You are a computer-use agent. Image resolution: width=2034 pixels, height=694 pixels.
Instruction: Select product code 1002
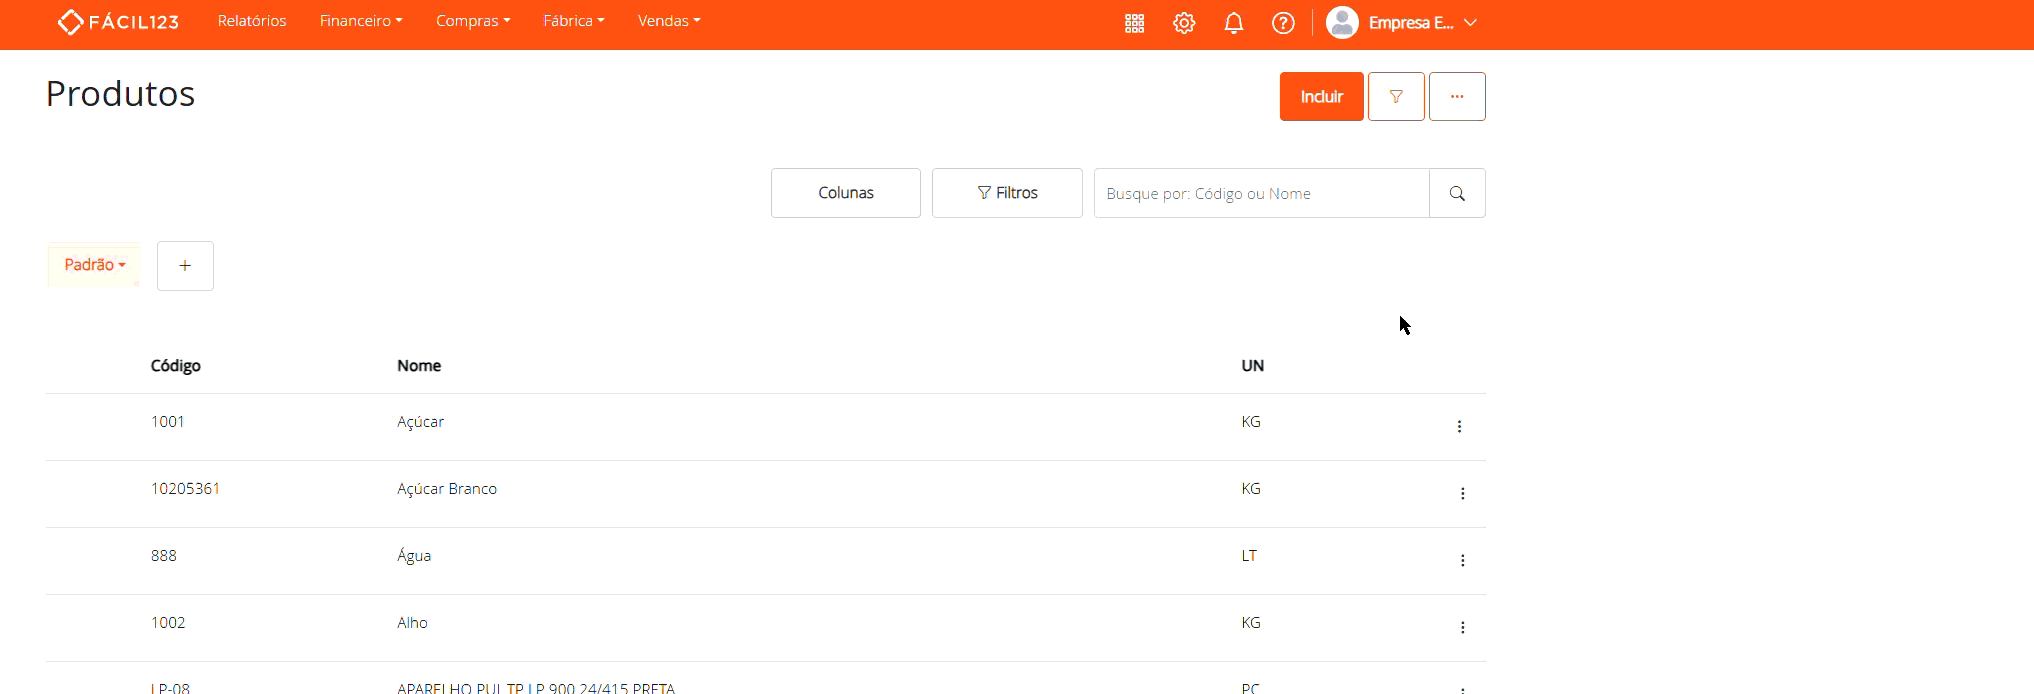pyautogui.click(x=168, y=623)
